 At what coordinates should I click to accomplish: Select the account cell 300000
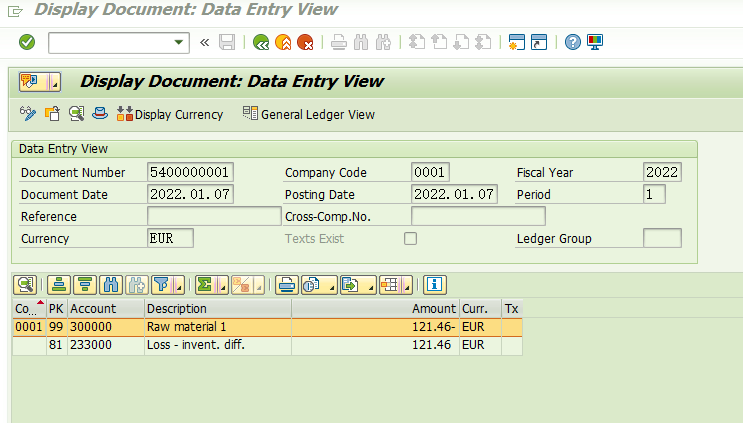click(x=106, y=327)
